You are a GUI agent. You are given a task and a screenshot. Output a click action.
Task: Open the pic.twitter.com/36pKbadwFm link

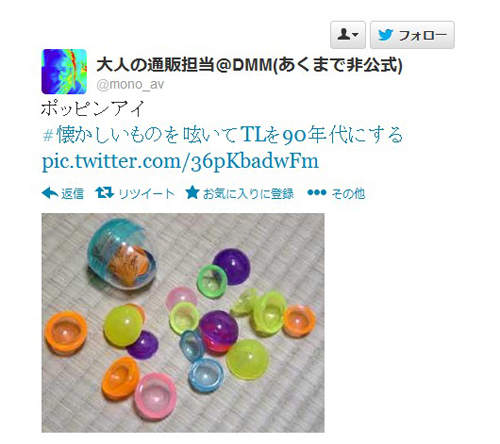pyautogui.click(x=180, y=161)
